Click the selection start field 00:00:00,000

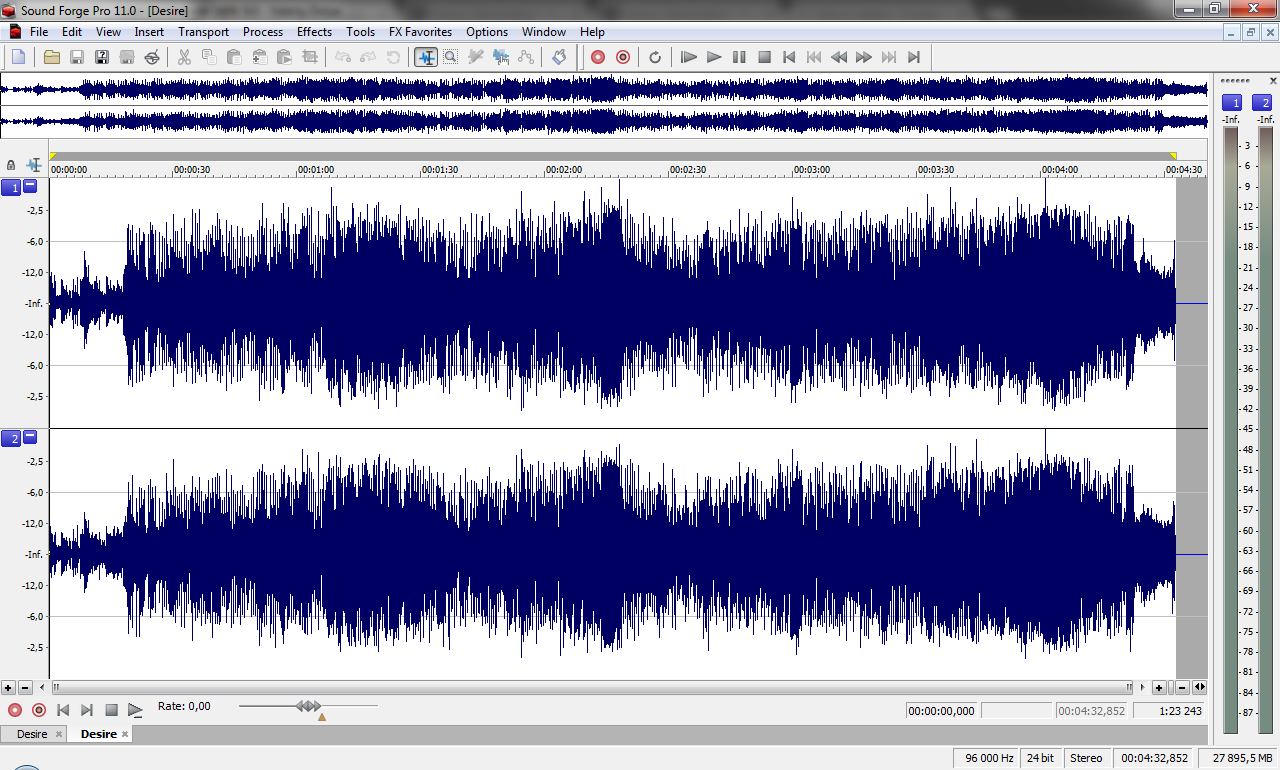942,711
